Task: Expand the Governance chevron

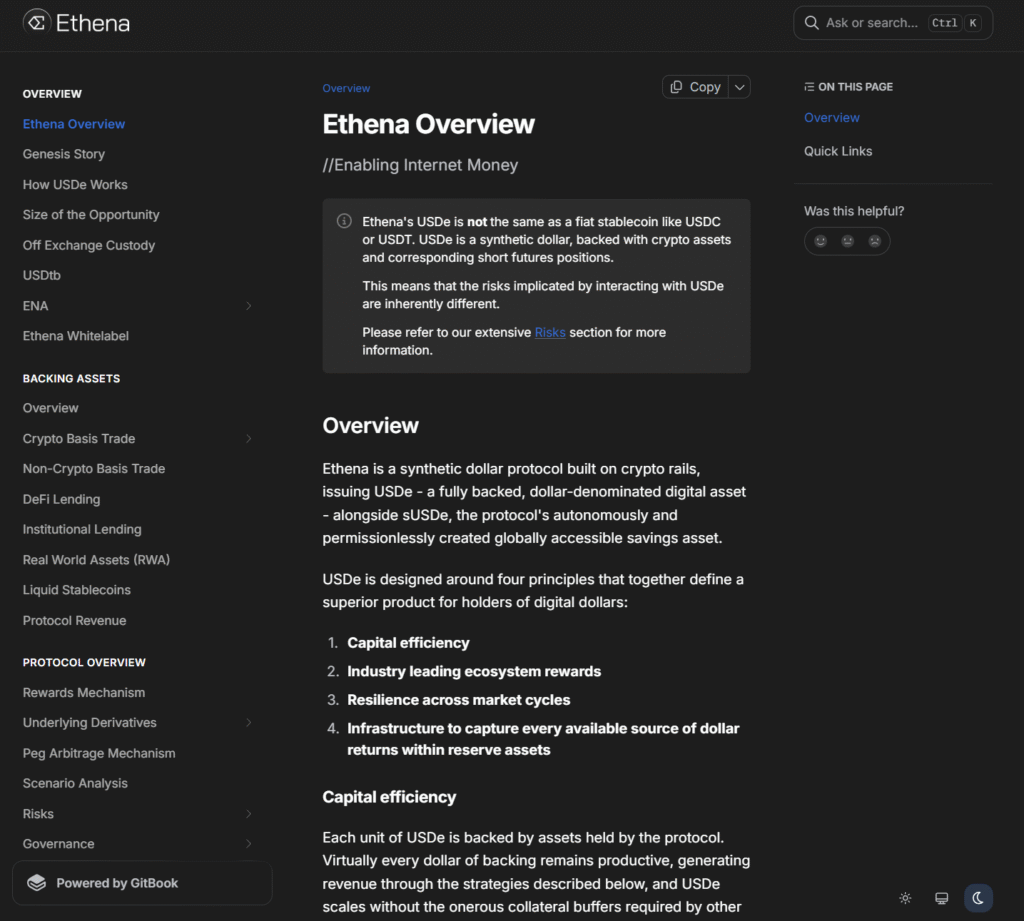Action: [x=249, y=844]
